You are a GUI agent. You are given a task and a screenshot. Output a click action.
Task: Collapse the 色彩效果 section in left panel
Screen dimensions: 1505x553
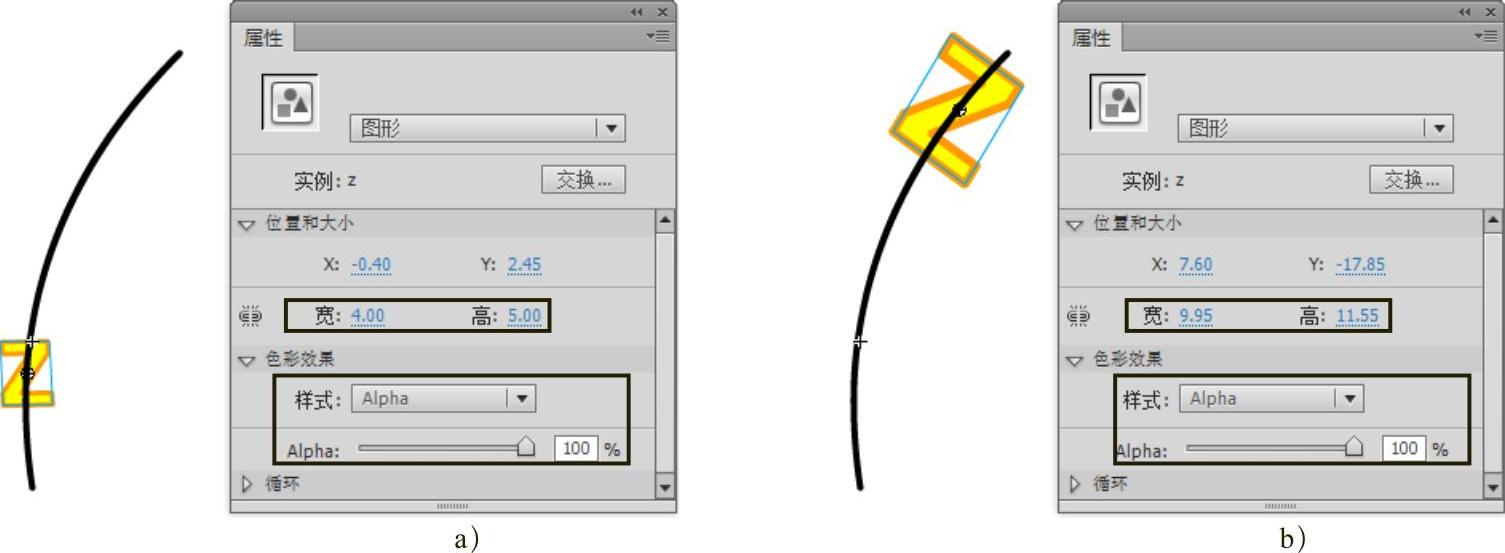point(247,361)
